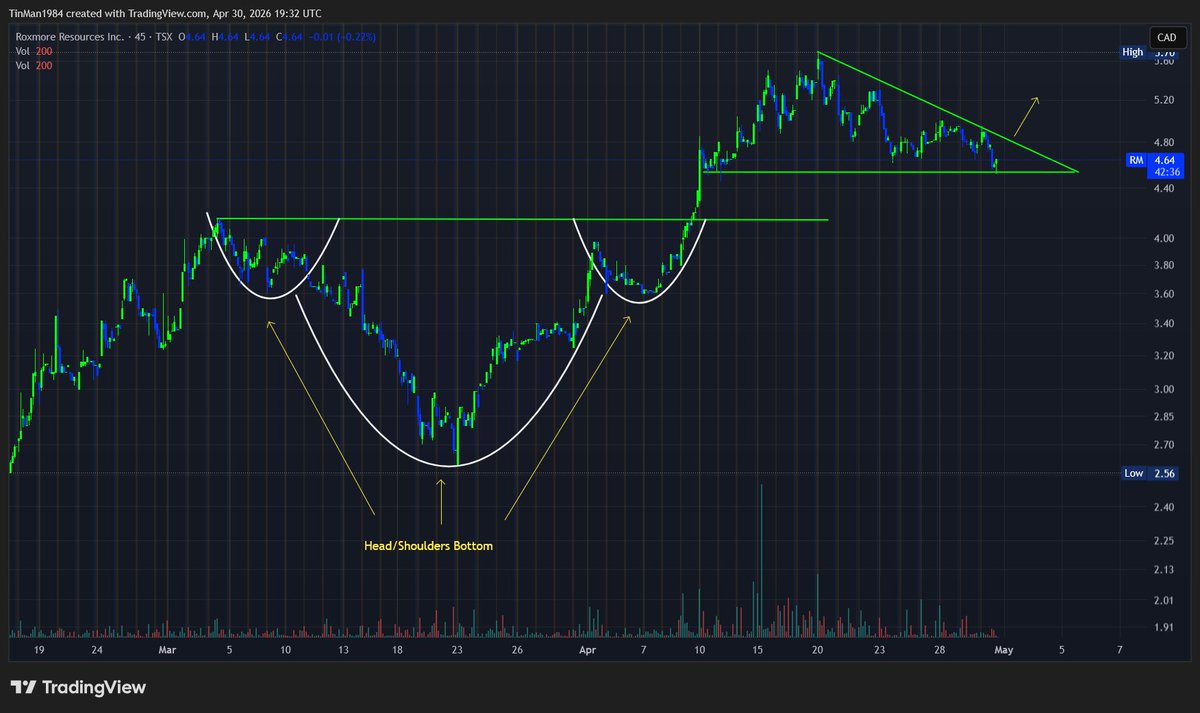Click the 28 date axis label
1200x713 pixels.
[940, 650]
